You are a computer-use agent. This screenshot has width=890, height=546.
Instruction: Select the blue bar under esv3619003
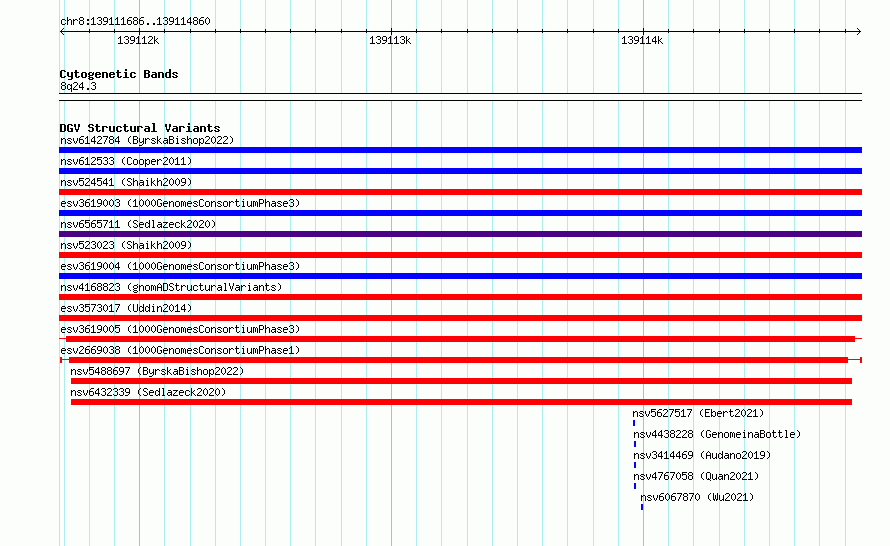pos(460,213)
